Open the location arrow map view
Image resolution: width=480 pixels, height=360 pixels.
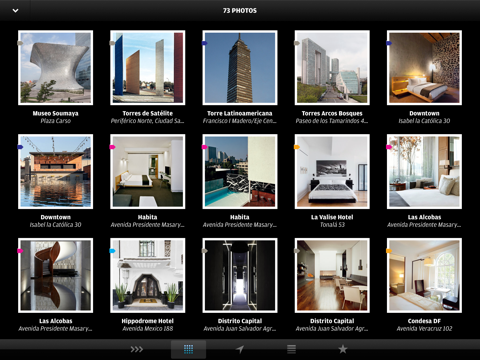coord(240,349)
